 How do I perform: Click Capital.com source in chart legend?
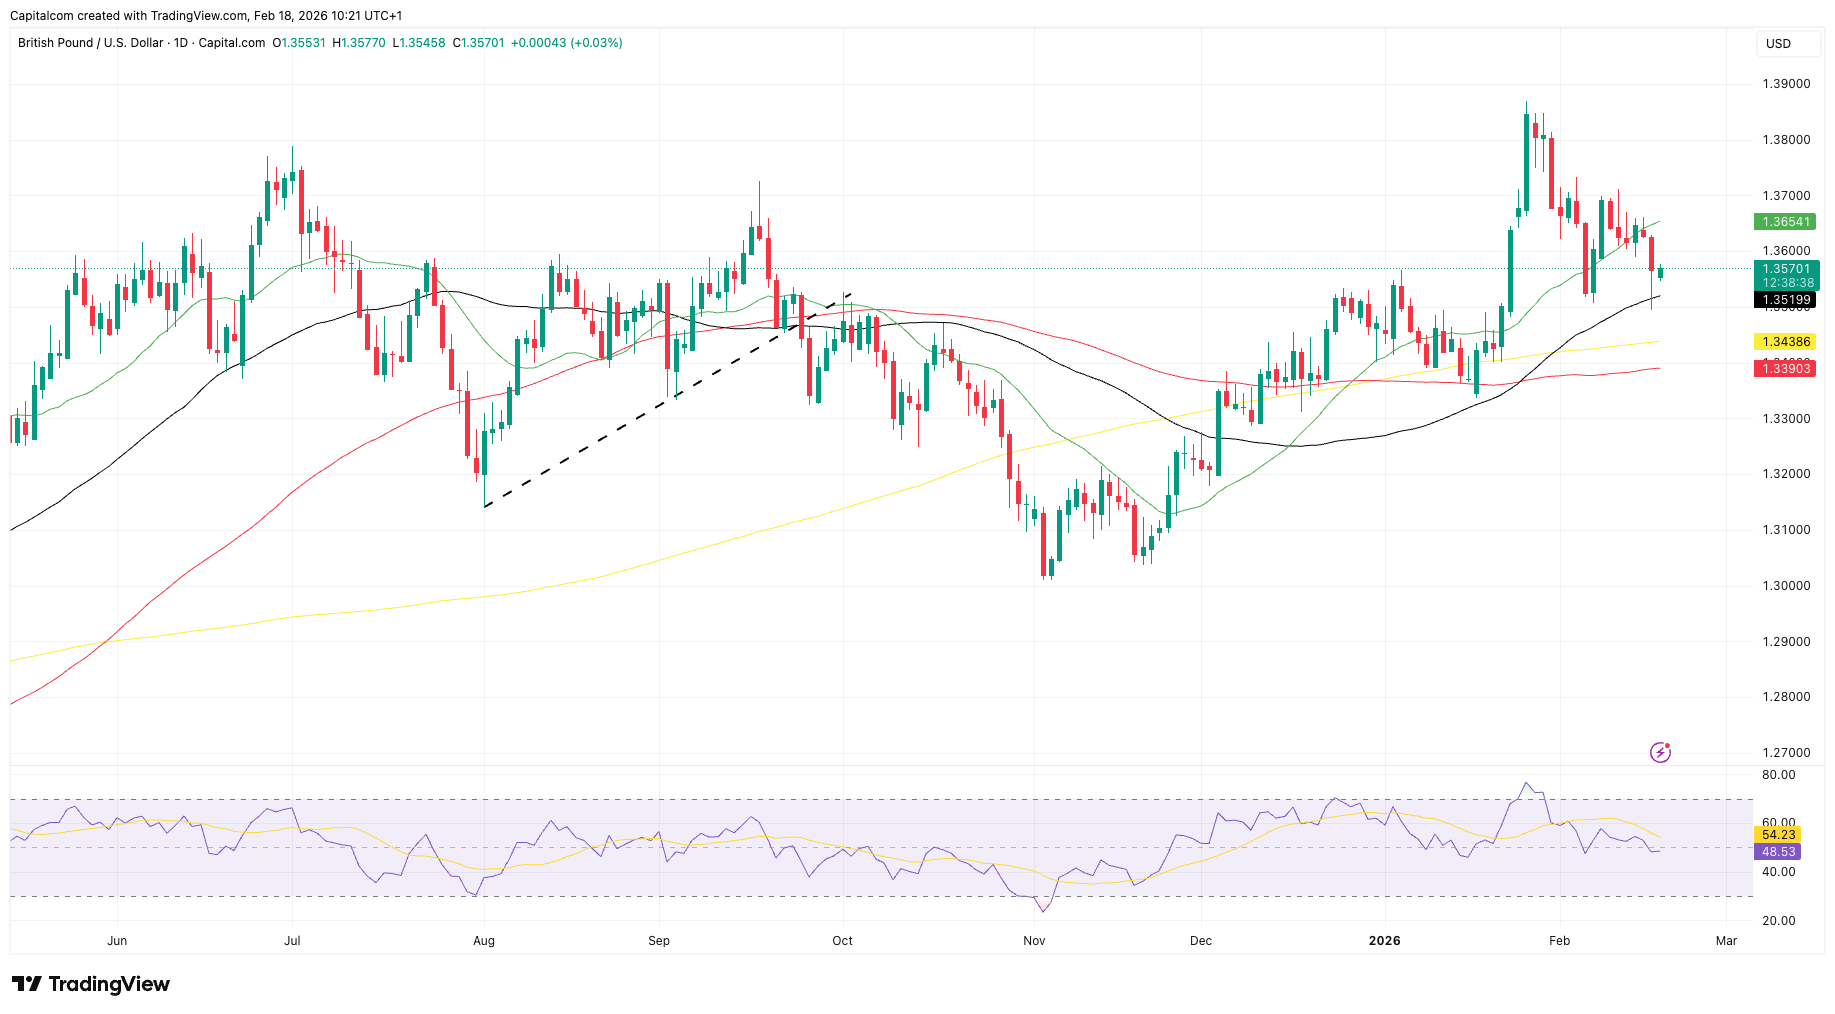click(232, 43)
